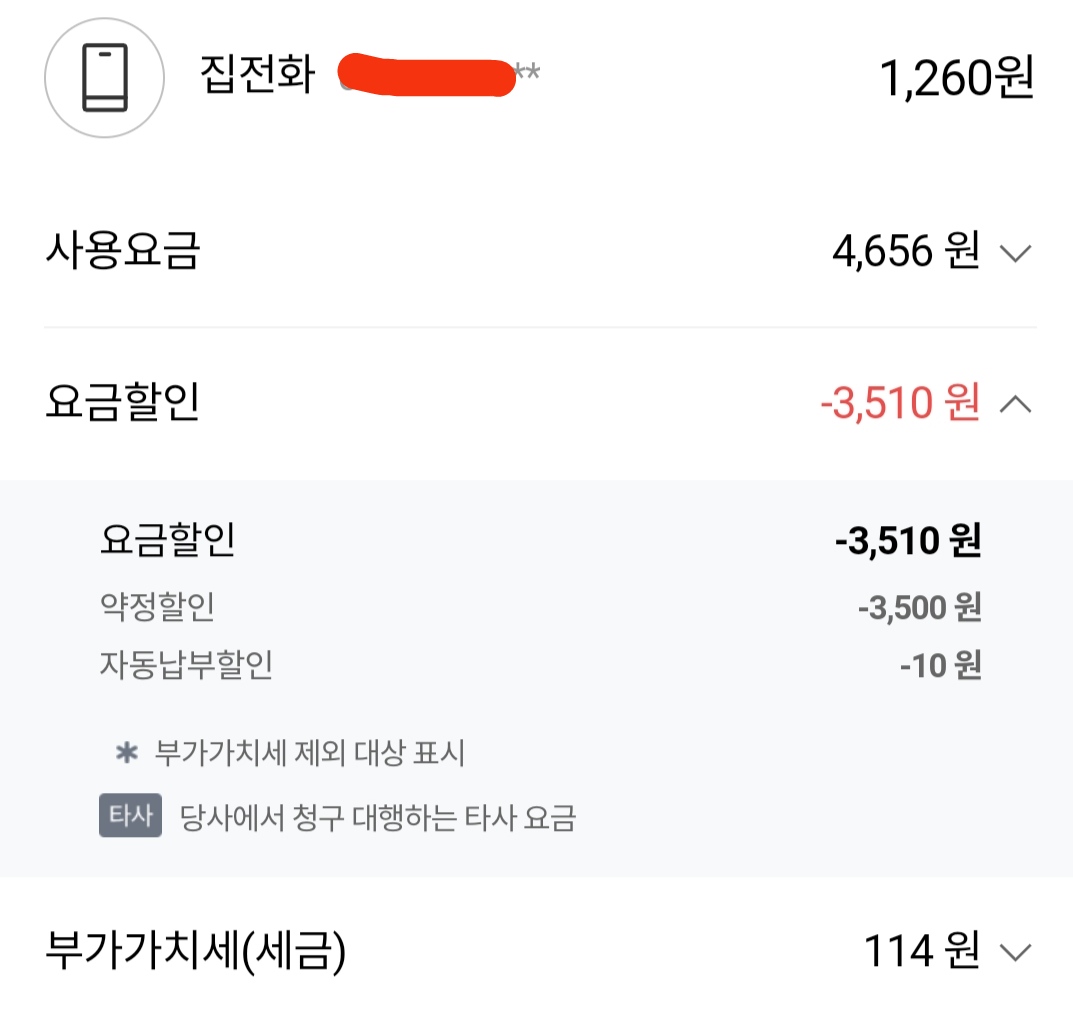Viewport: 1073px width, 1018px height.
Task: Click the -10 원 auto-pay discount value
Action: tap(940, 665)
